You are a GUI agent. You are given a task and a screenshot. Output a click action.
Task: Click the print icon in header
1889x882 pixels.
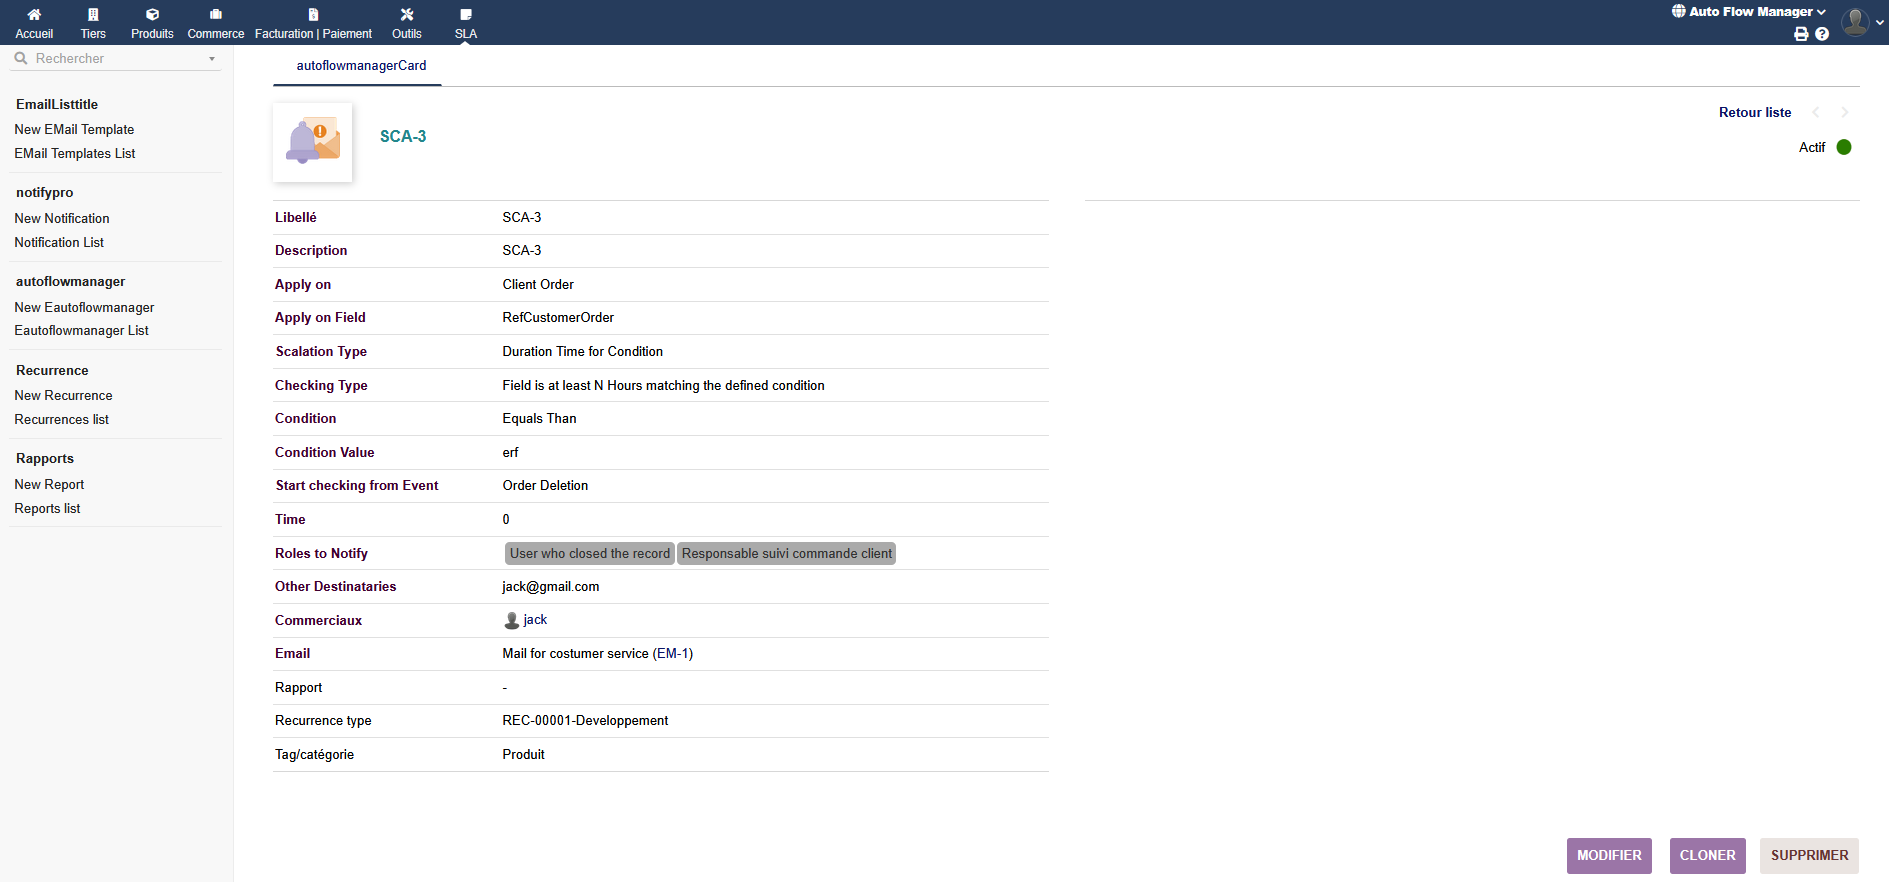(x=1801, y=34)
